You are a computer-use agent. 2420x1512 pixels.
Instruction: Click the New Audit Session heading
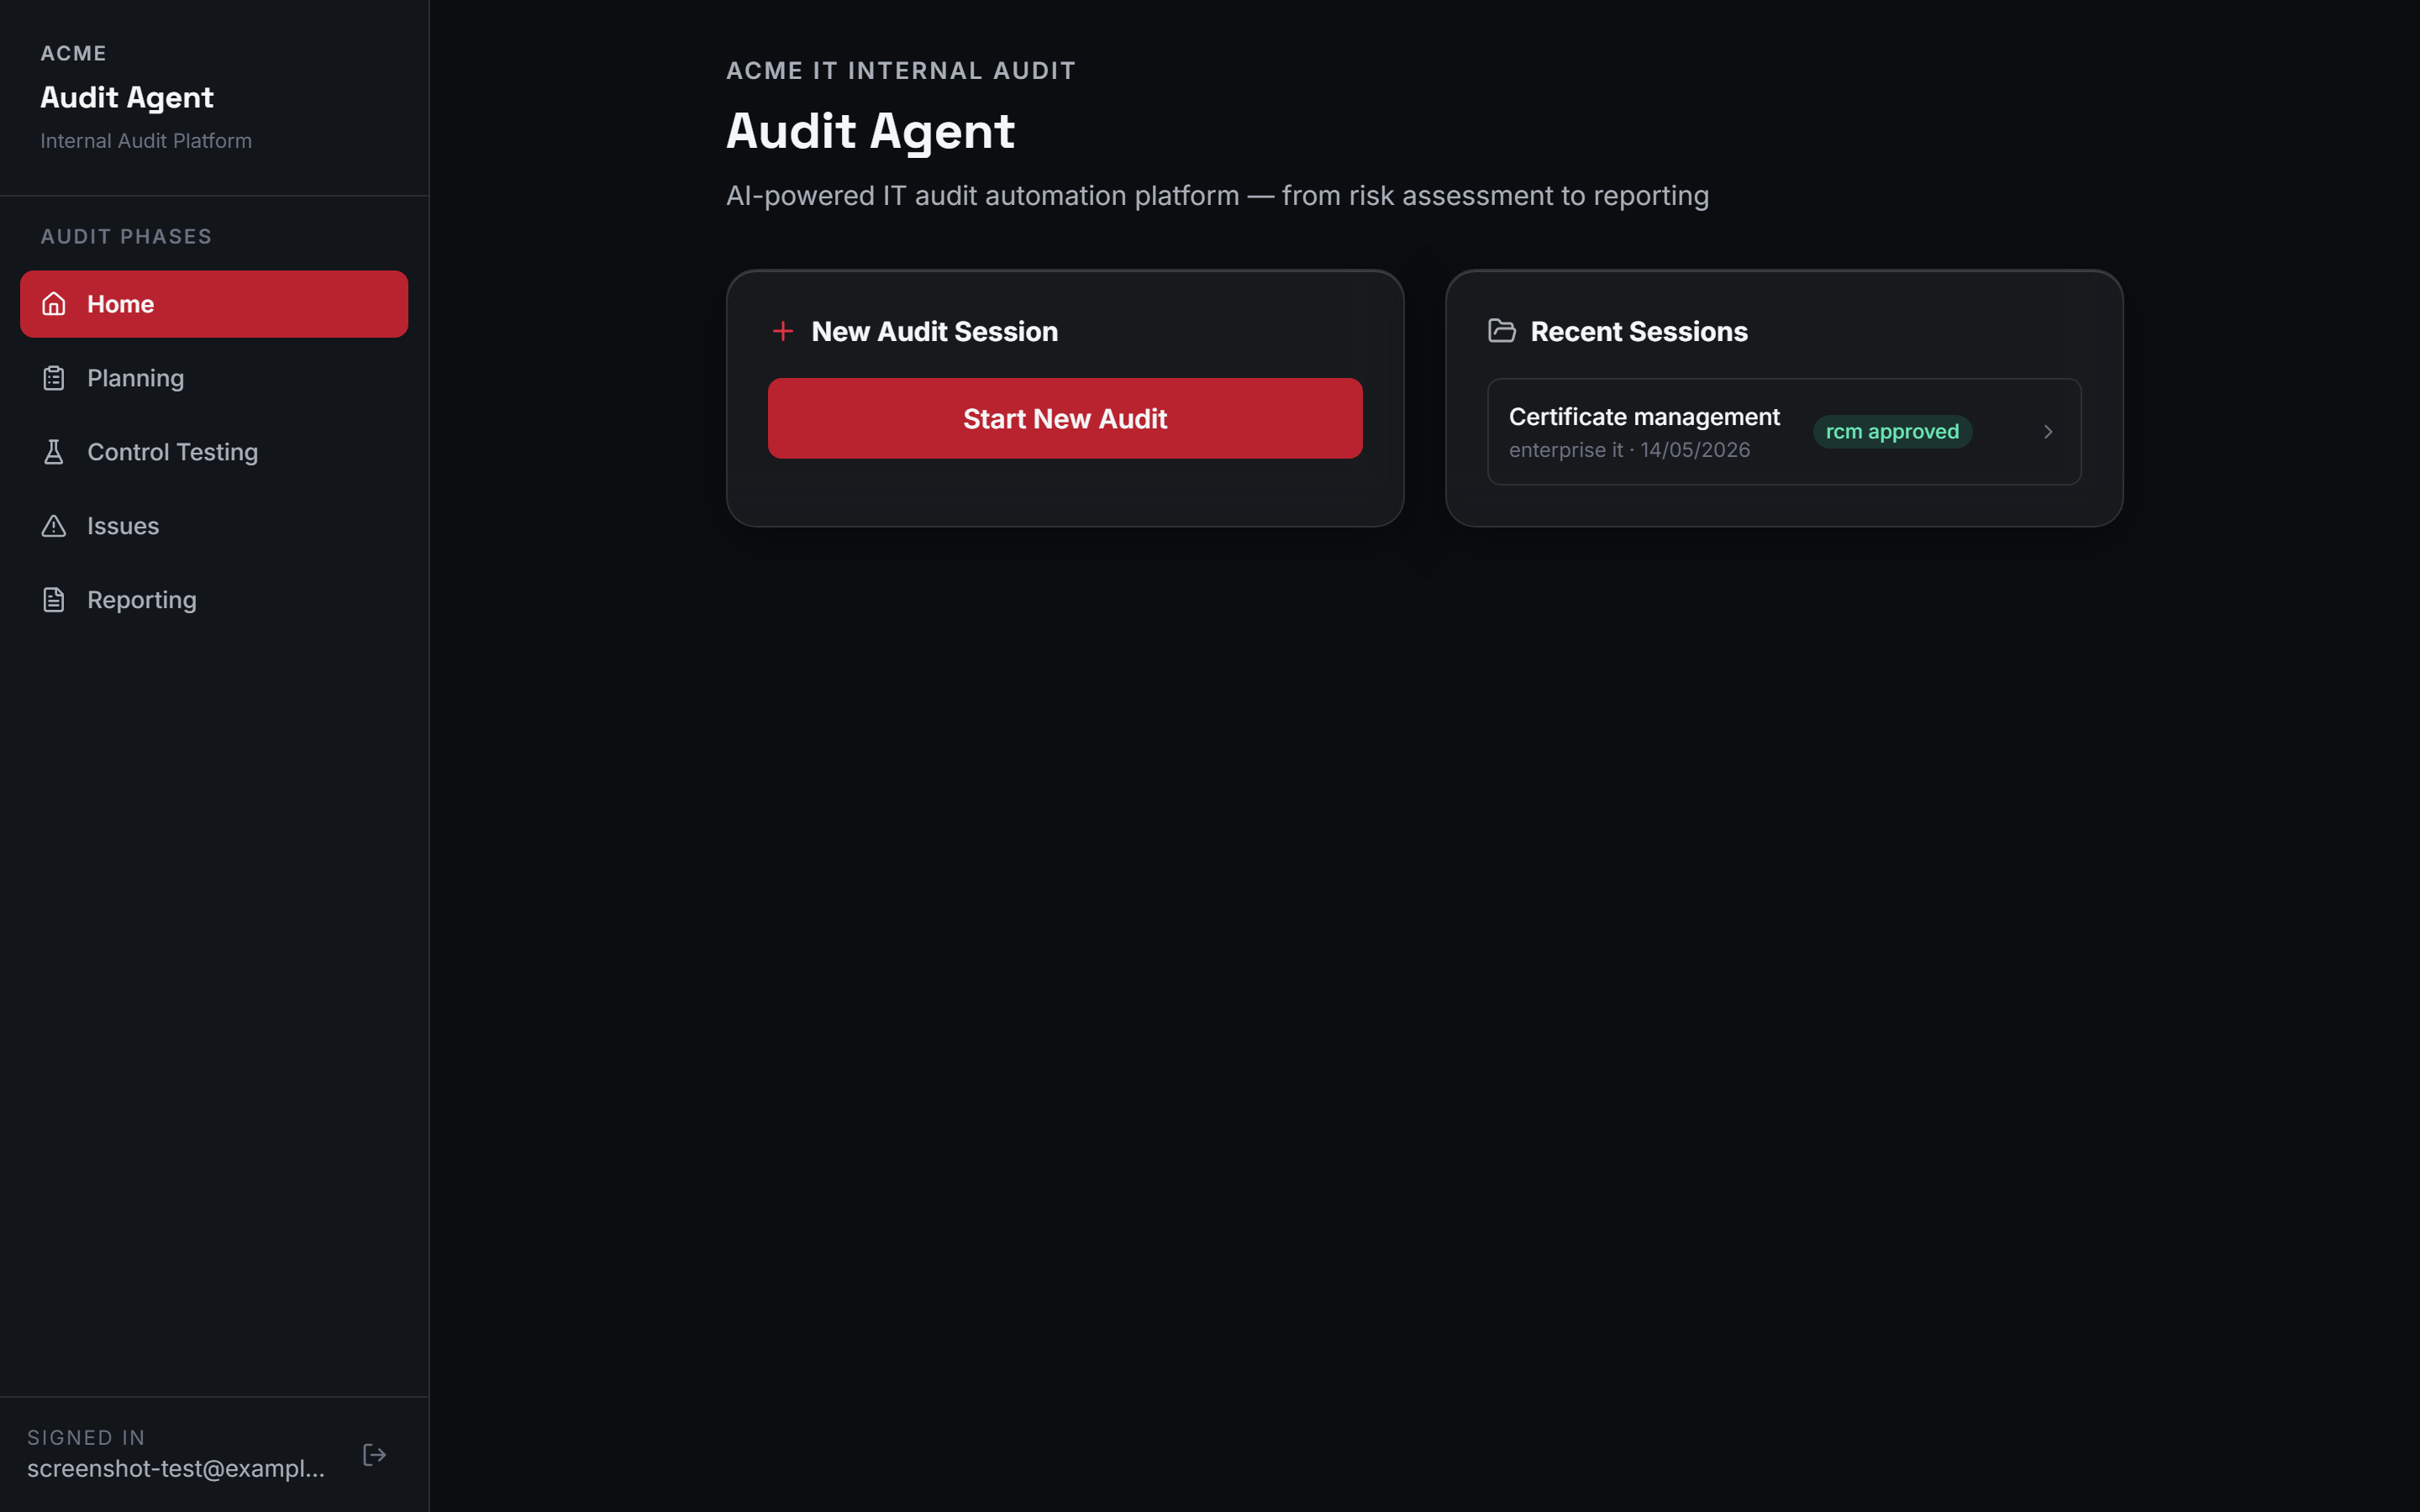coord(934,331)
